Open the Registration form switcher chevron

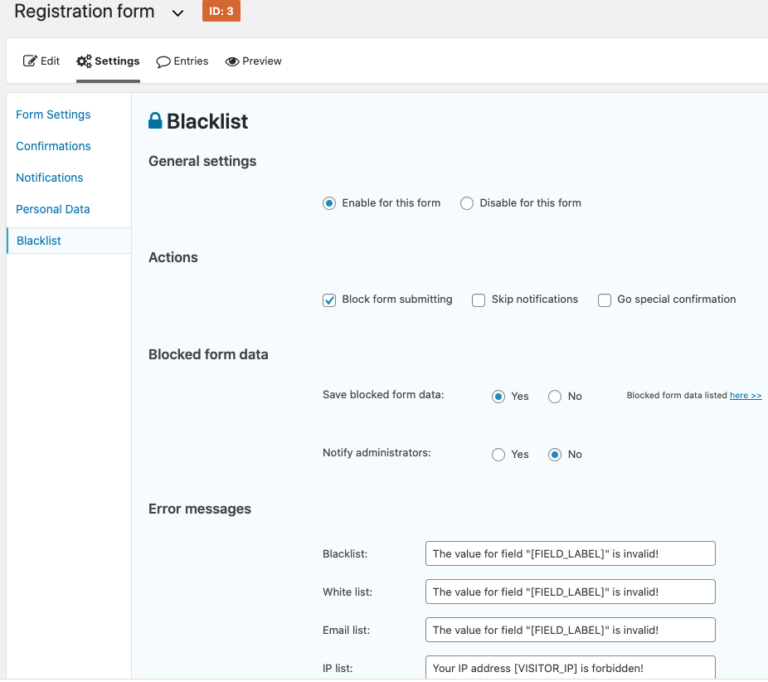click(x=178, y=13)
